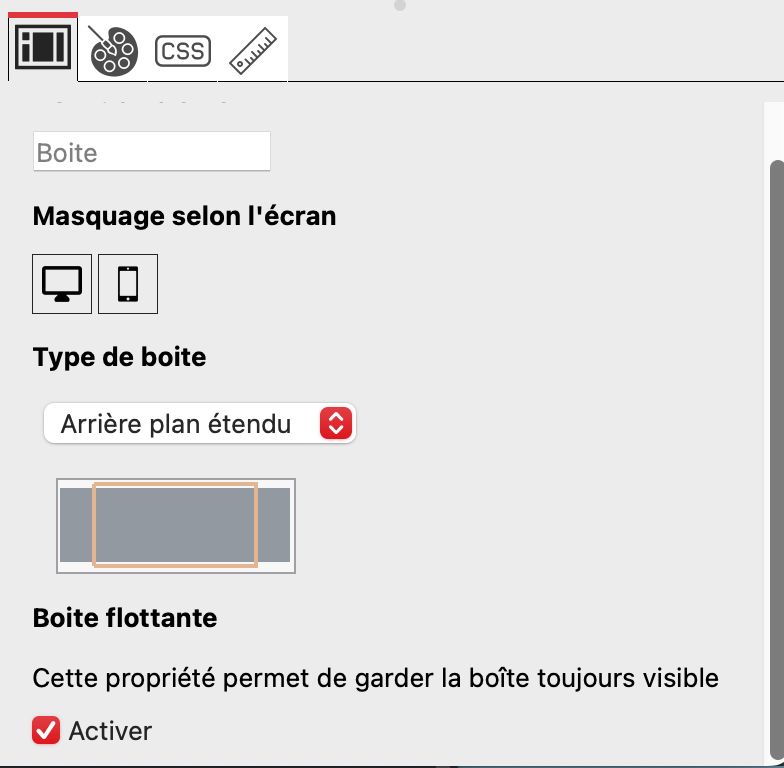Click the floating box description text
784x768 pixels.
coord(375,678)
